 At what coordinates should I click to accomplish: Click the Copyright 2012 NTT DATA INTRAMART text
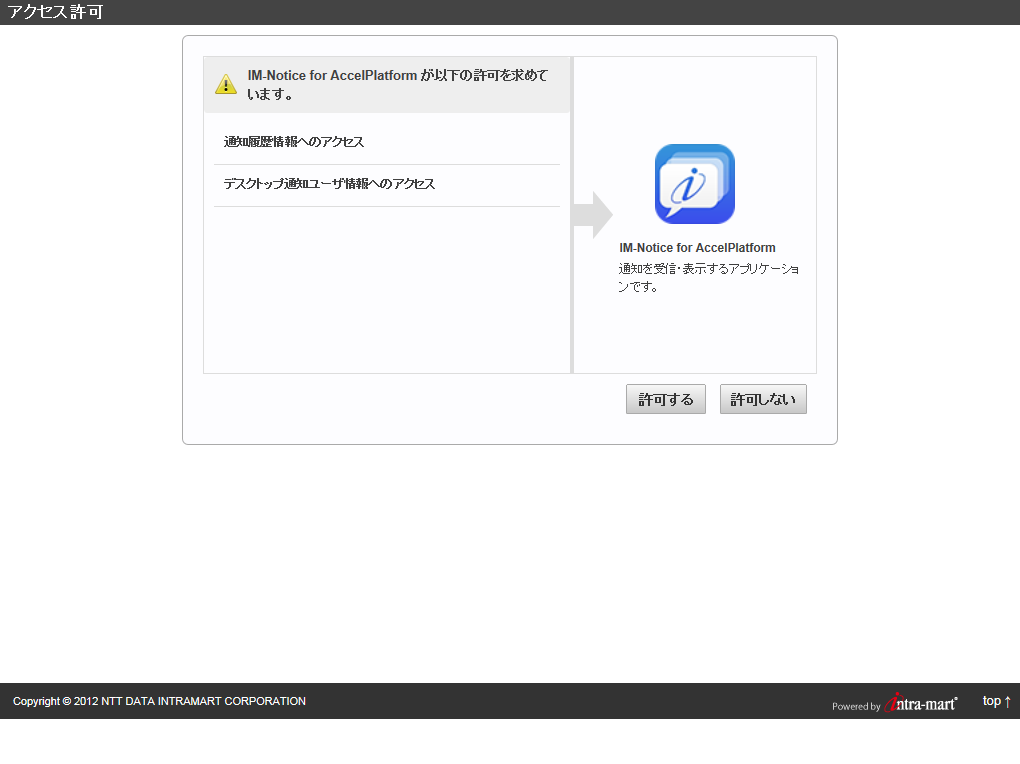(159, 701)
